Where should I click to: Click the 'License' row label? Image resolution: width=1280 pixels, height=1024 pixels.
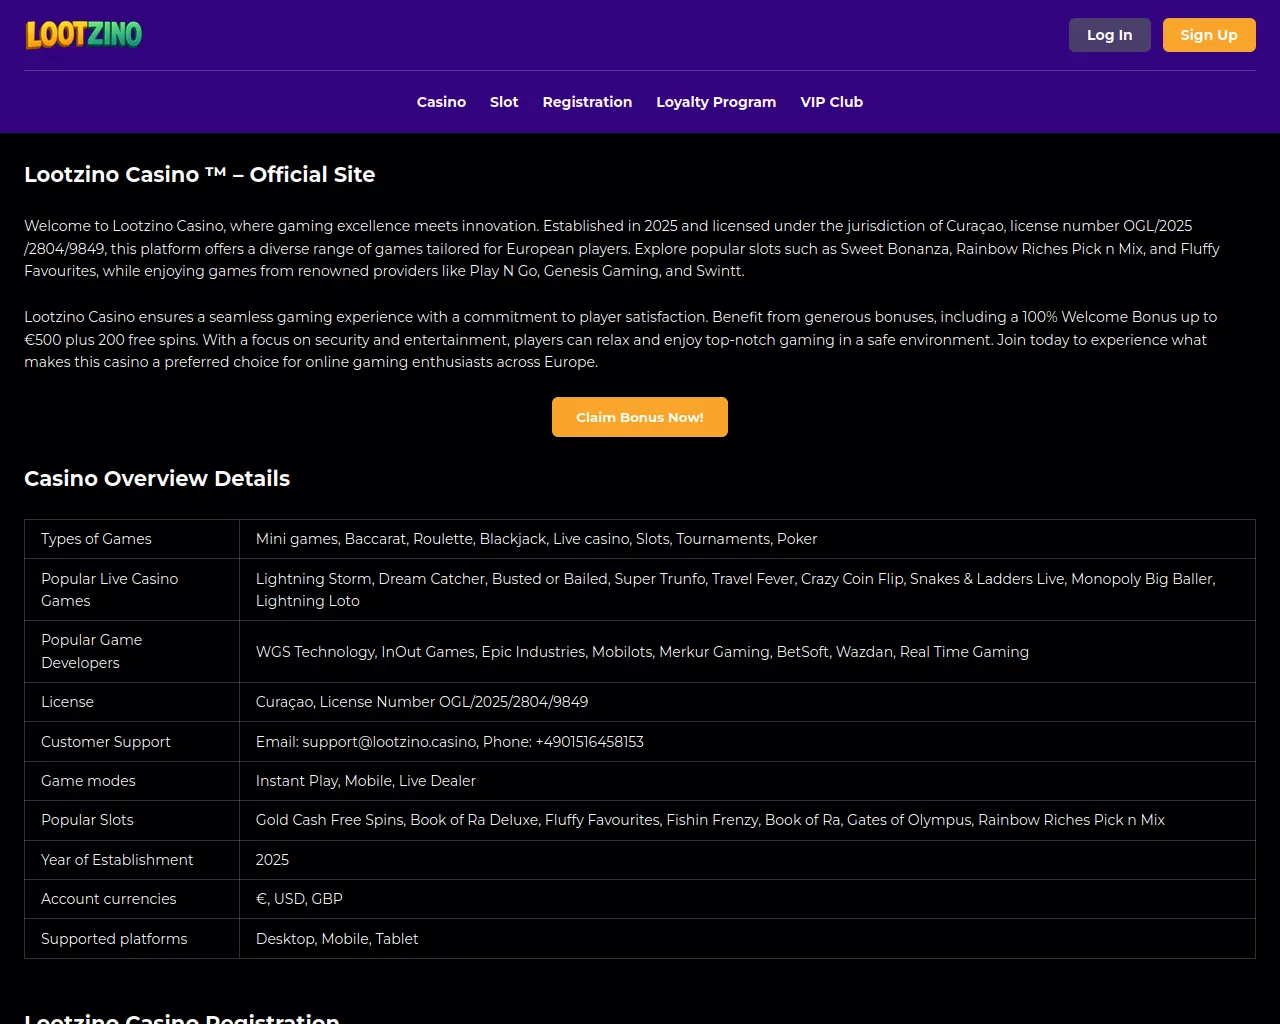(67, 702)
